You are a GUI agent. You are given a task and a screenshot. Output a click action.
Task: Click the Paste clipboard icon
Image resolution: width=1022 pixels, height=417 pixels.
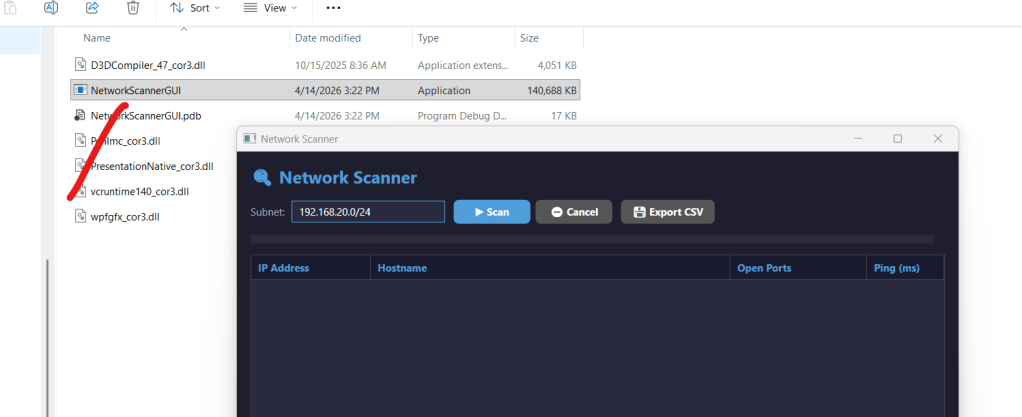click(11, 8)
